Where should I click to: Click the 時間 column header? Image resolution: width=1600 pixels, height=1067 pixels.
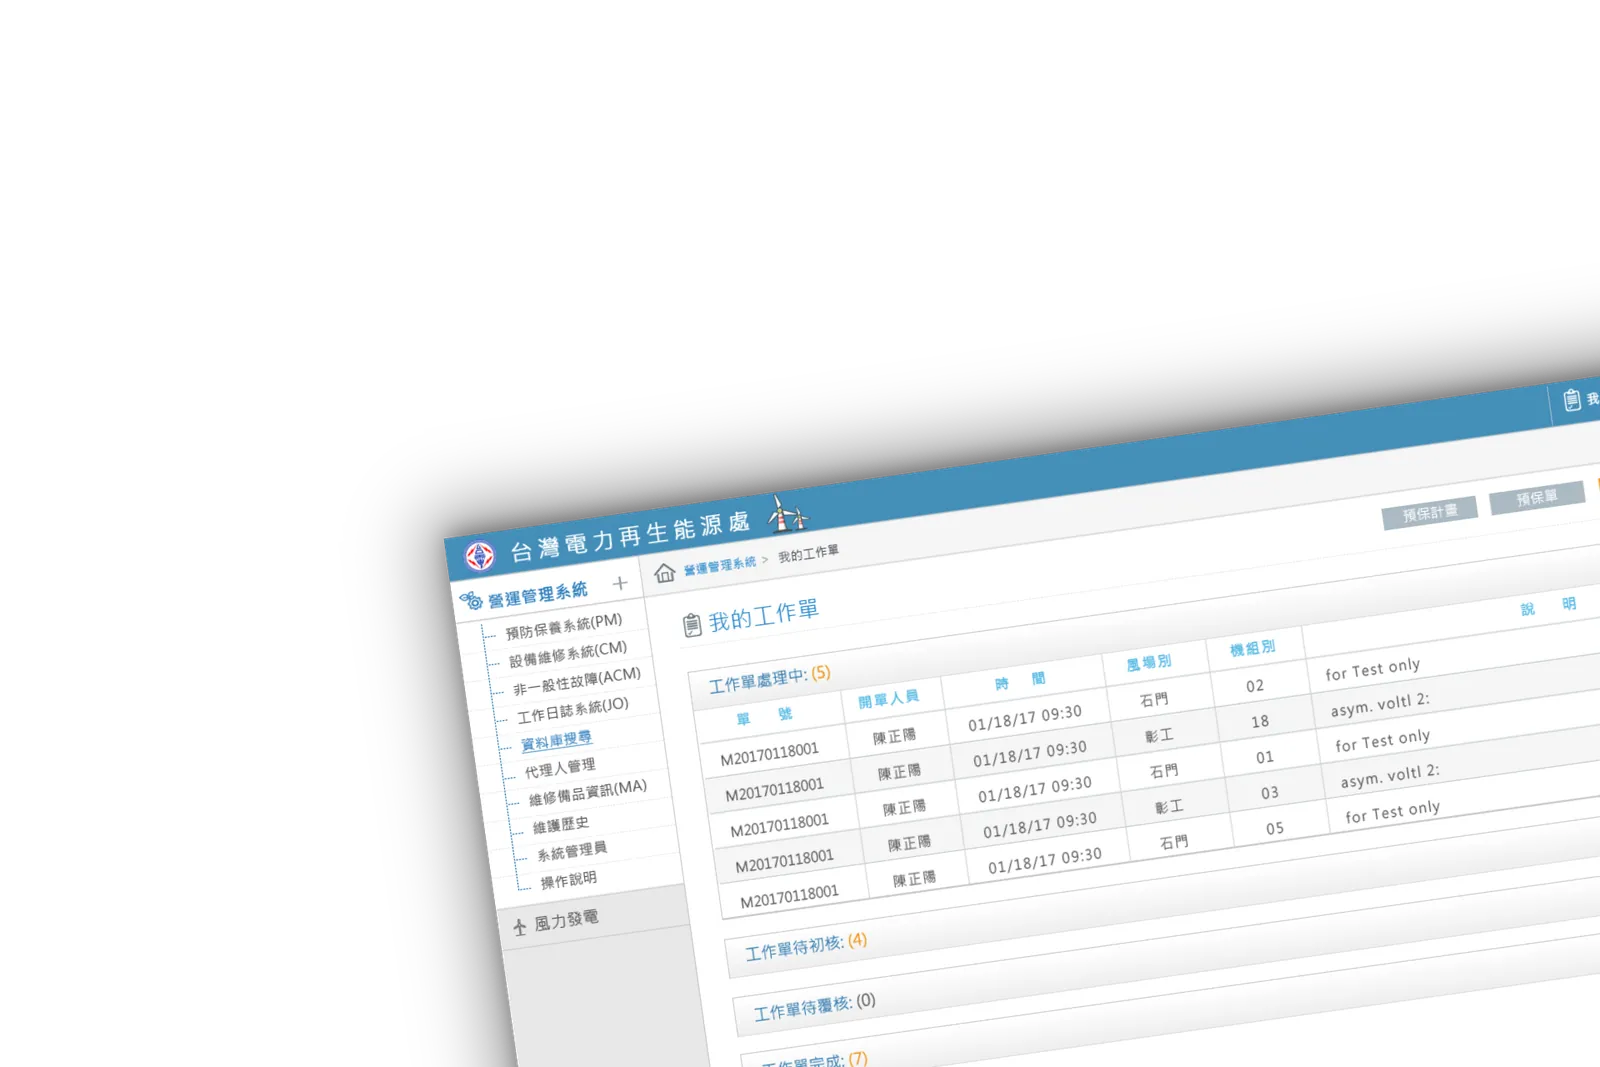point(1020,681)
